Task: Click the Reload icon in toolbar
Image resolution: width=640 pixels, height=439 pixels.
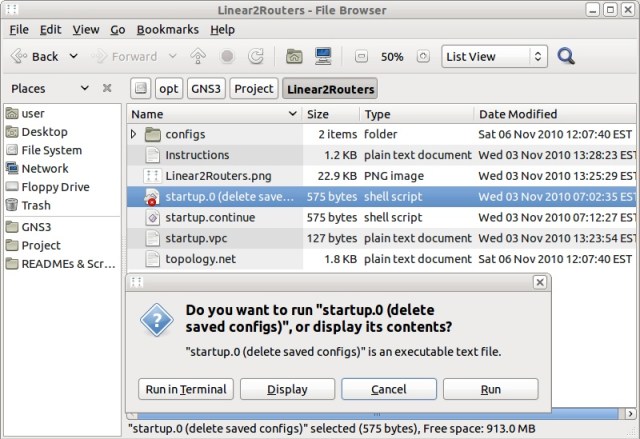Action: click(x=256, y=57)
